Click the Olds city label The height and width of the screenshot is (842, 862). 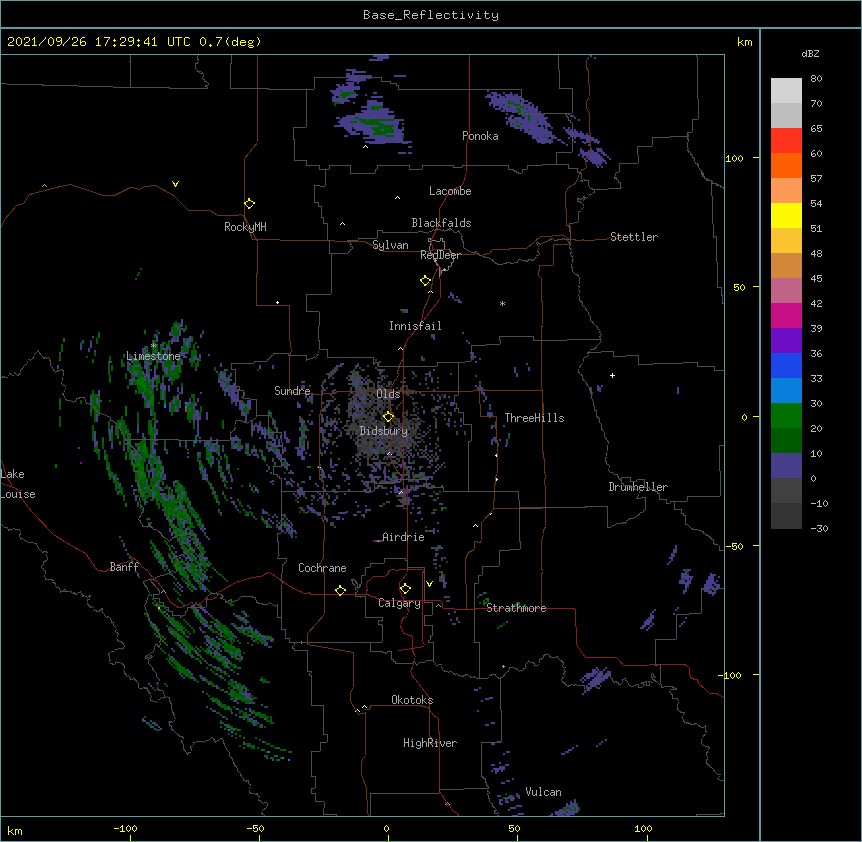coord(388,394)
